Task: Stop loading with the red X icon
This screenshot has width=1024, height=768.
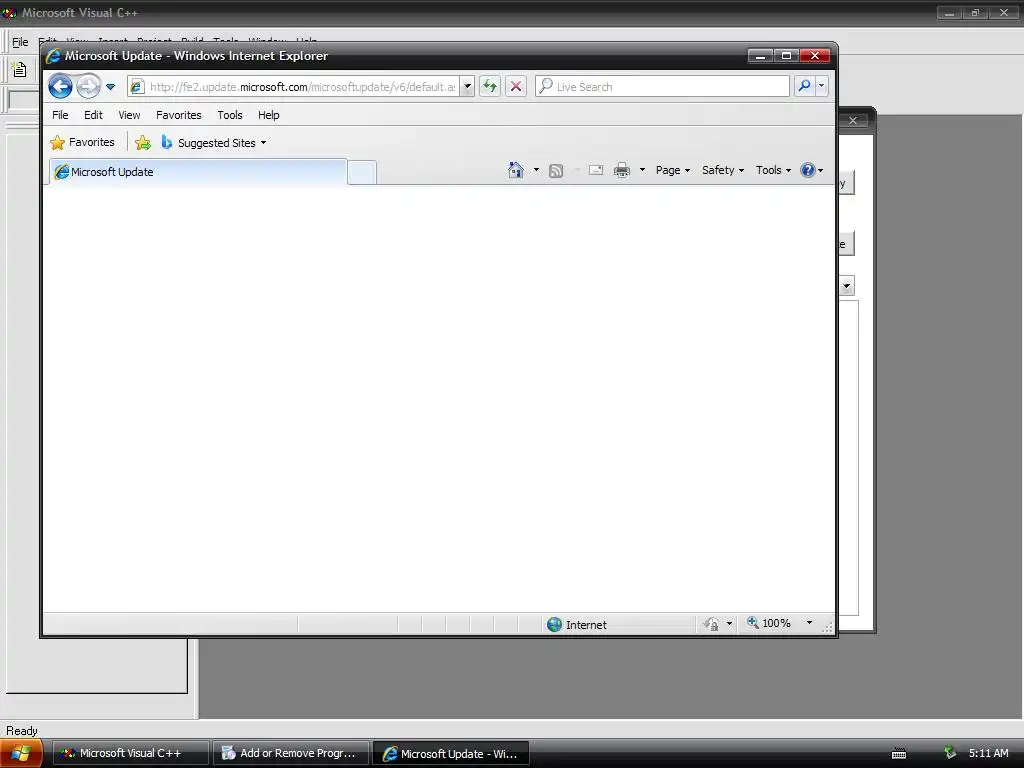Action: click(x=516, y=86)
